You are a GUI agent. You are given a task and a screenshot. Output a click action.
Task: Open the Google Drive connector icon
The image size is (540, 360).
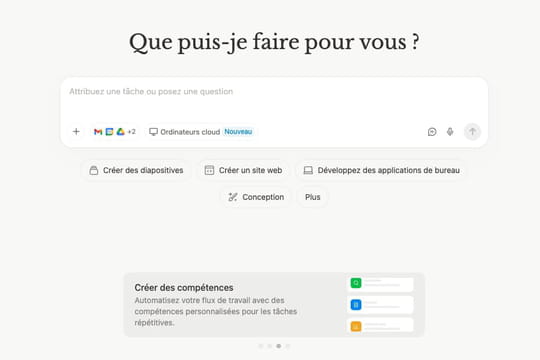(x=120, y=132)
